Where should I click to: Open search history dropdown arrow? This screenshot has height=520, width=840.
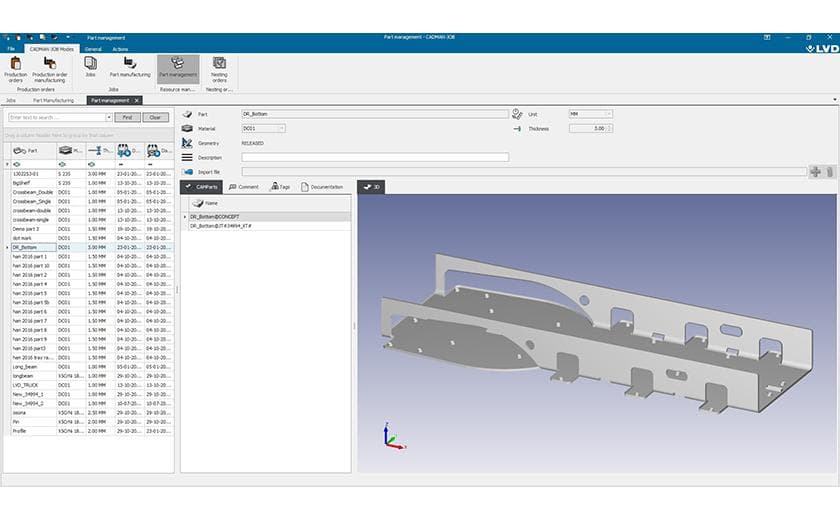(x=109, y=117)
